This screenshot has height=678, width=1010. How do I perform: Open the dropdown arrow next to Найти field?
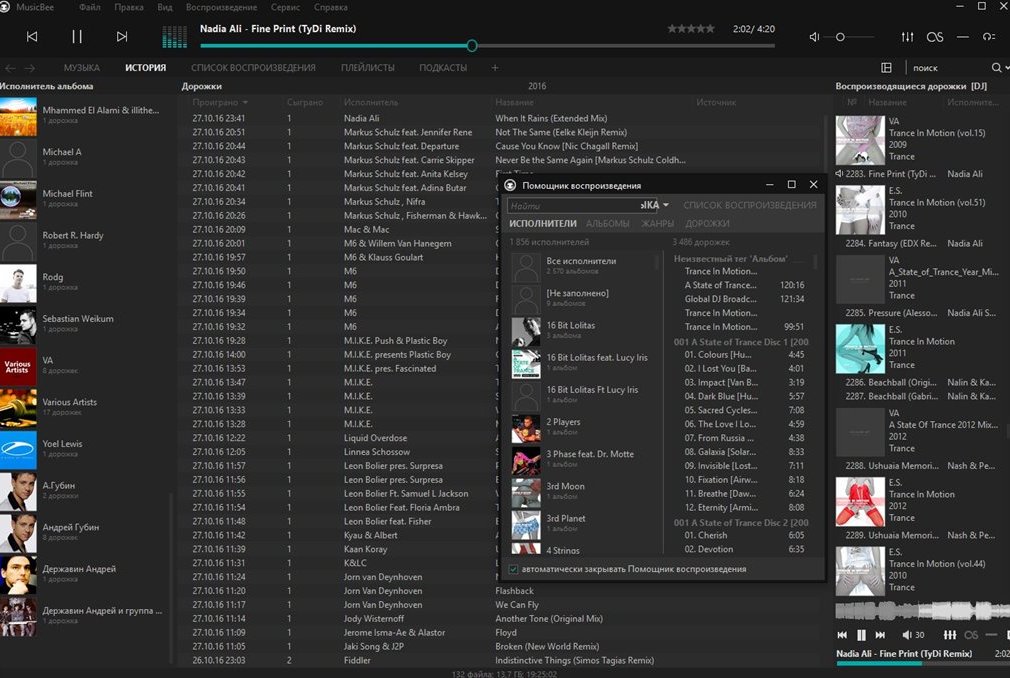click(665, 205)
